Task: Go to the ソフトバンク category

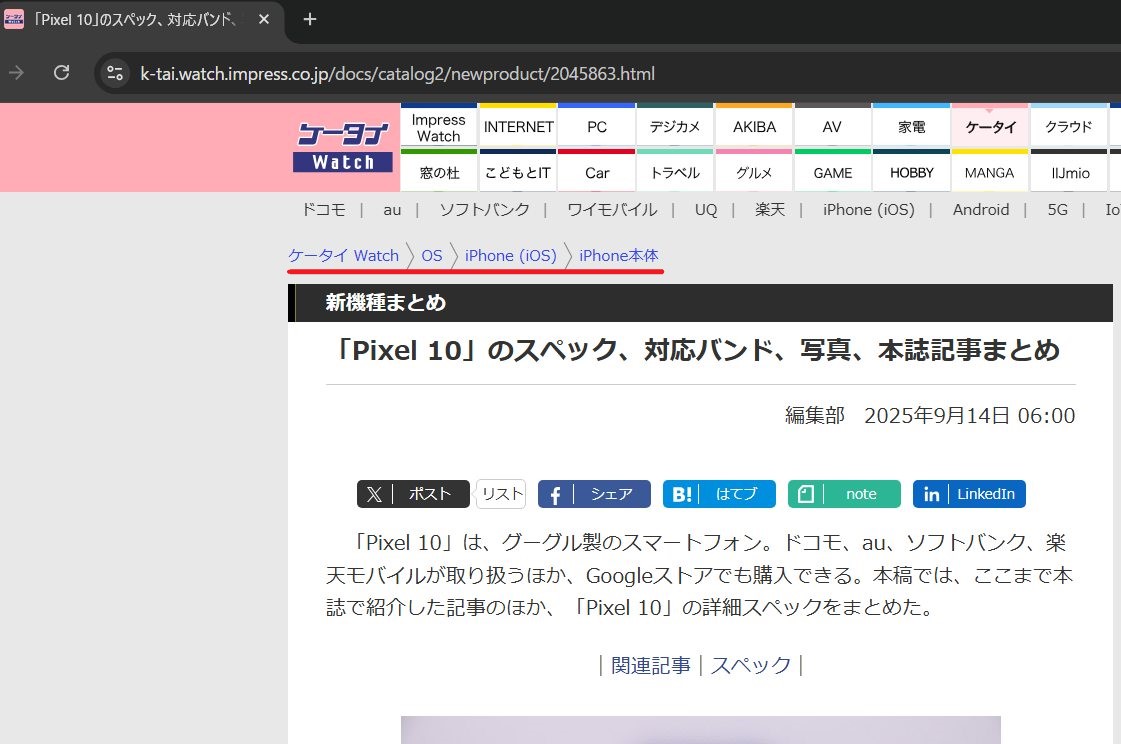Action: [484, 209]
